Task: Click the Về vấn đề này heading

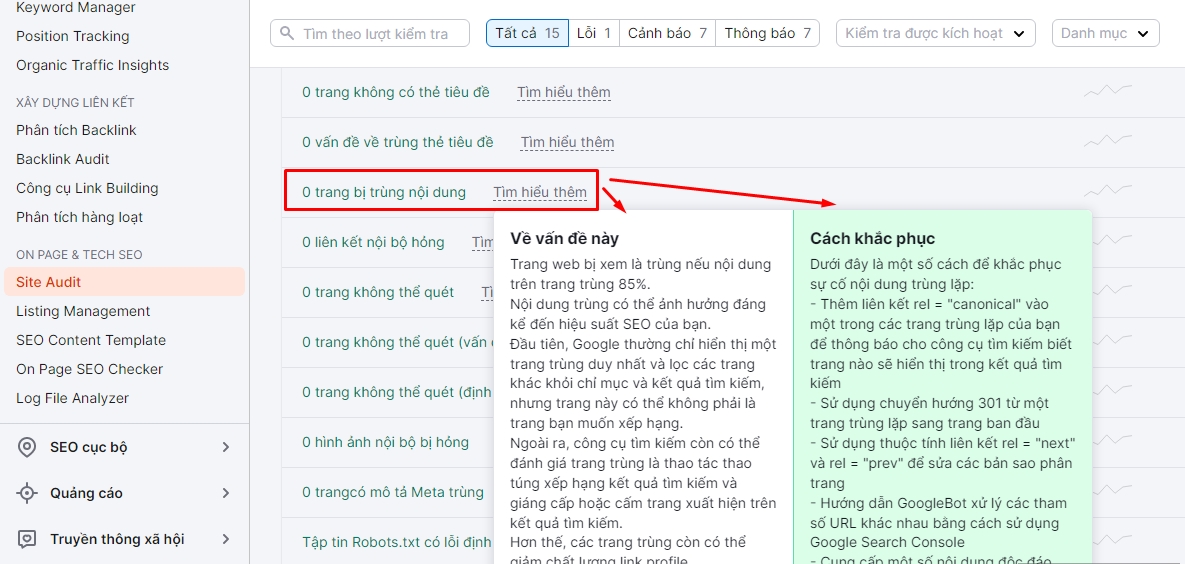Action: (x=565, y=239)
